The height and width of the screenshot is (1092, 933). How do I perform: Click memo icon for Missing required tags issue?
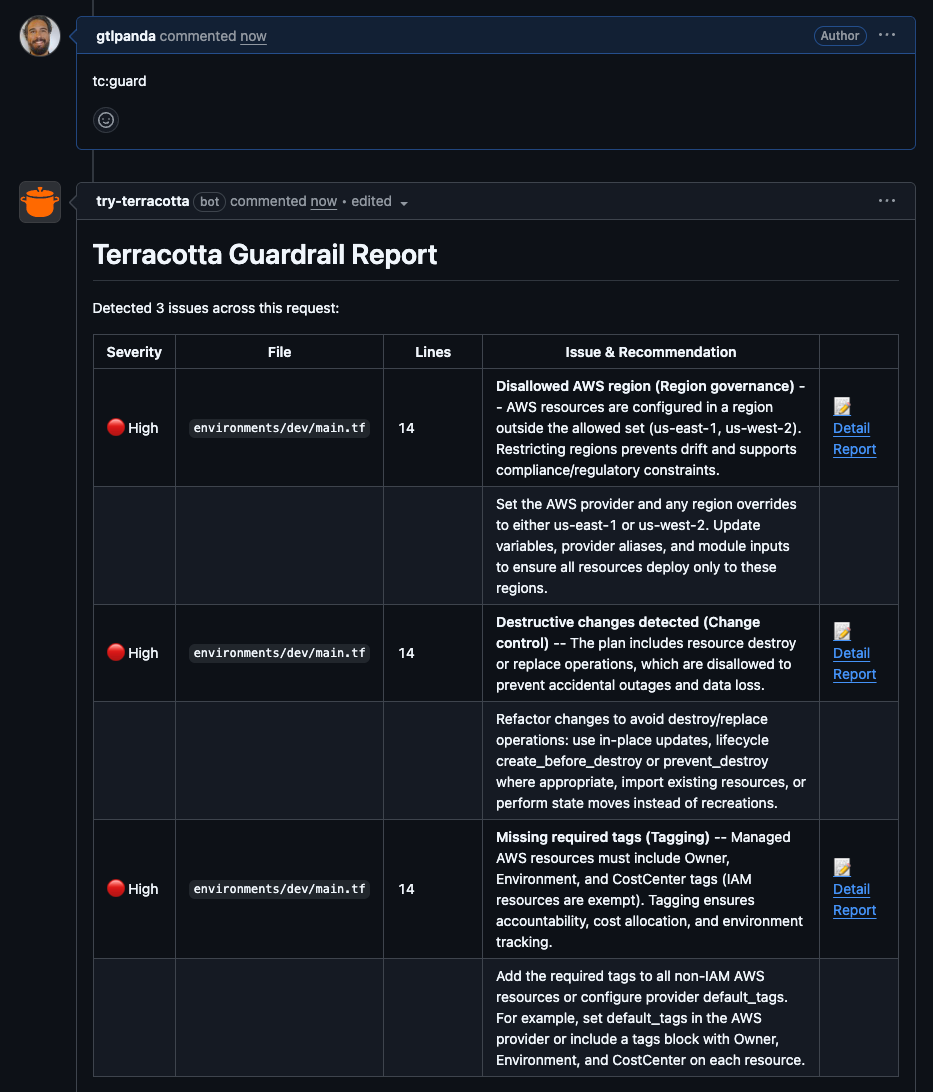[842, 868]
